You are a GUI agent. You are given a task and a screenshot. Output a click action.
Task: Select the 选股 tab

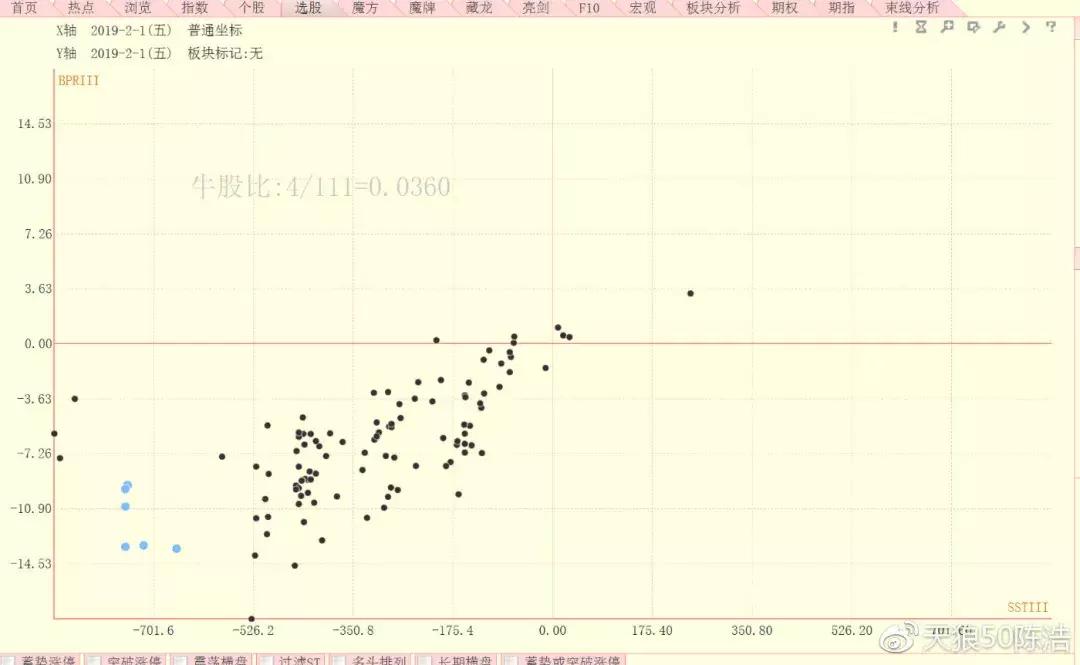tap(308, 8)
